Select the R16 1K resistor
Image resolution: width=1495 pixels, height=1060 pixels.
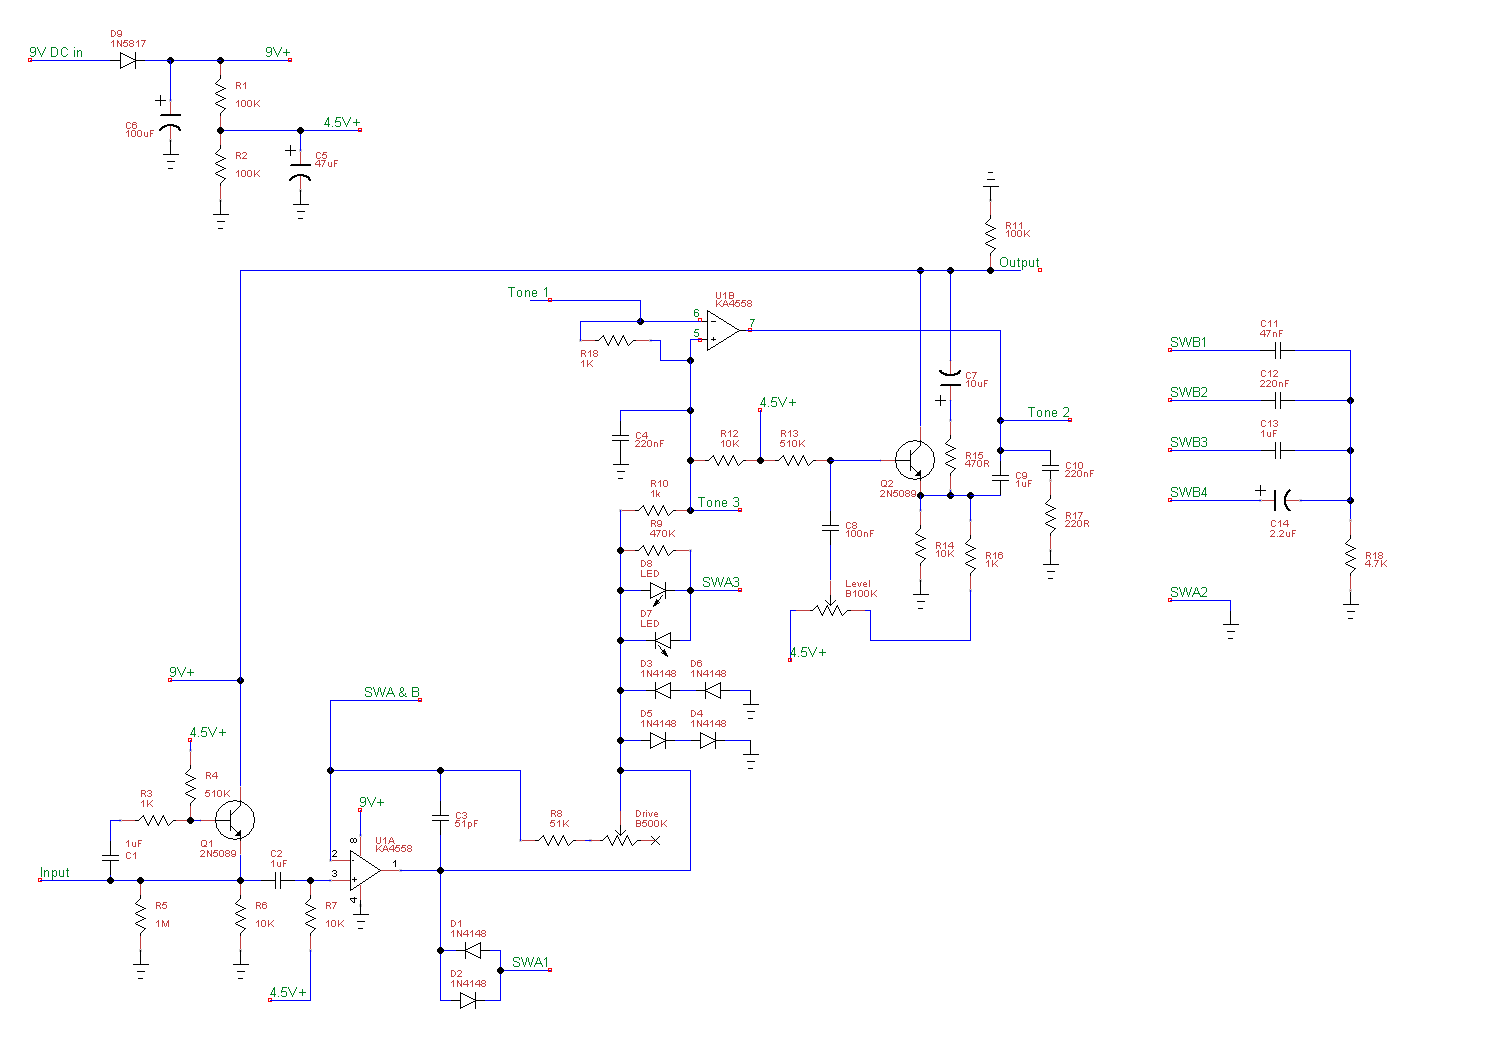click(x=970, y=555)
